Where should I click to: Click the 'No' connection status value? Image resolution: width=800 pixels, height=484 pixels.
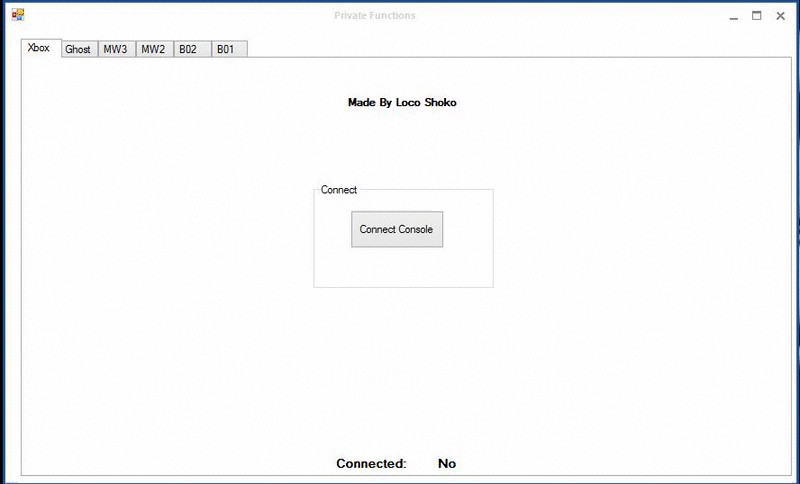447,464
